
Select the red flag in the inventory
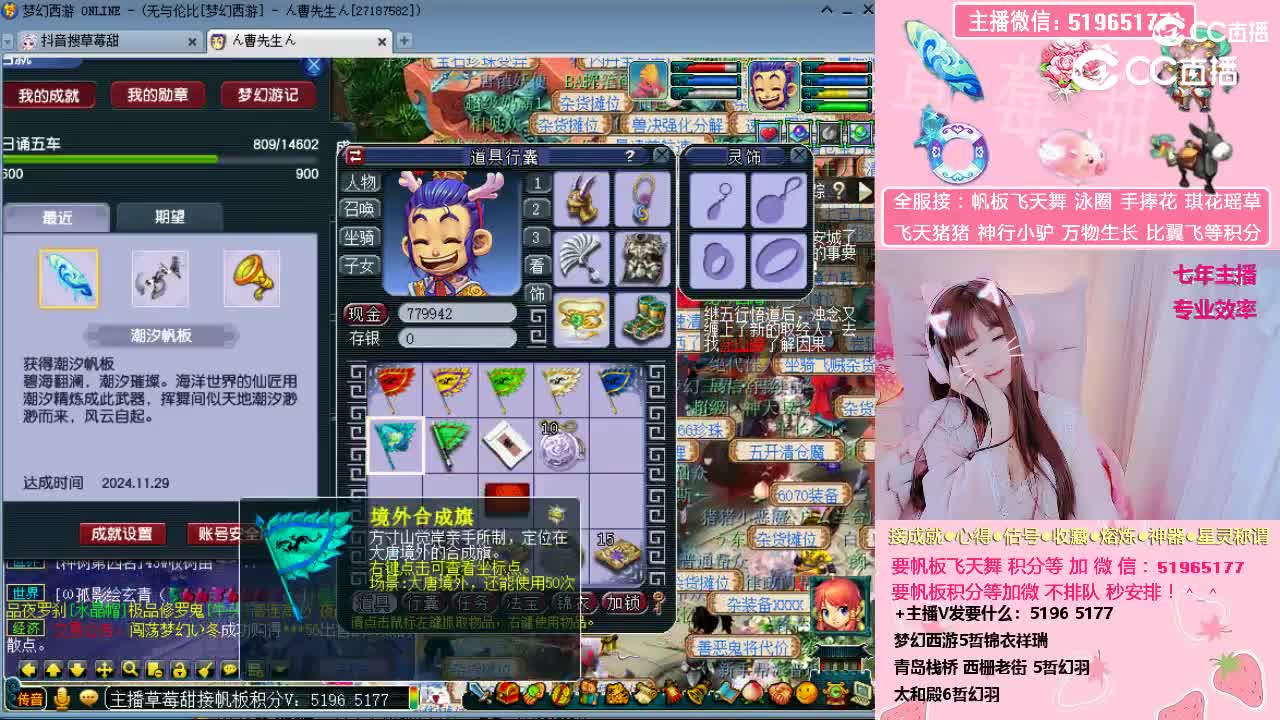[x=395, y=390]
